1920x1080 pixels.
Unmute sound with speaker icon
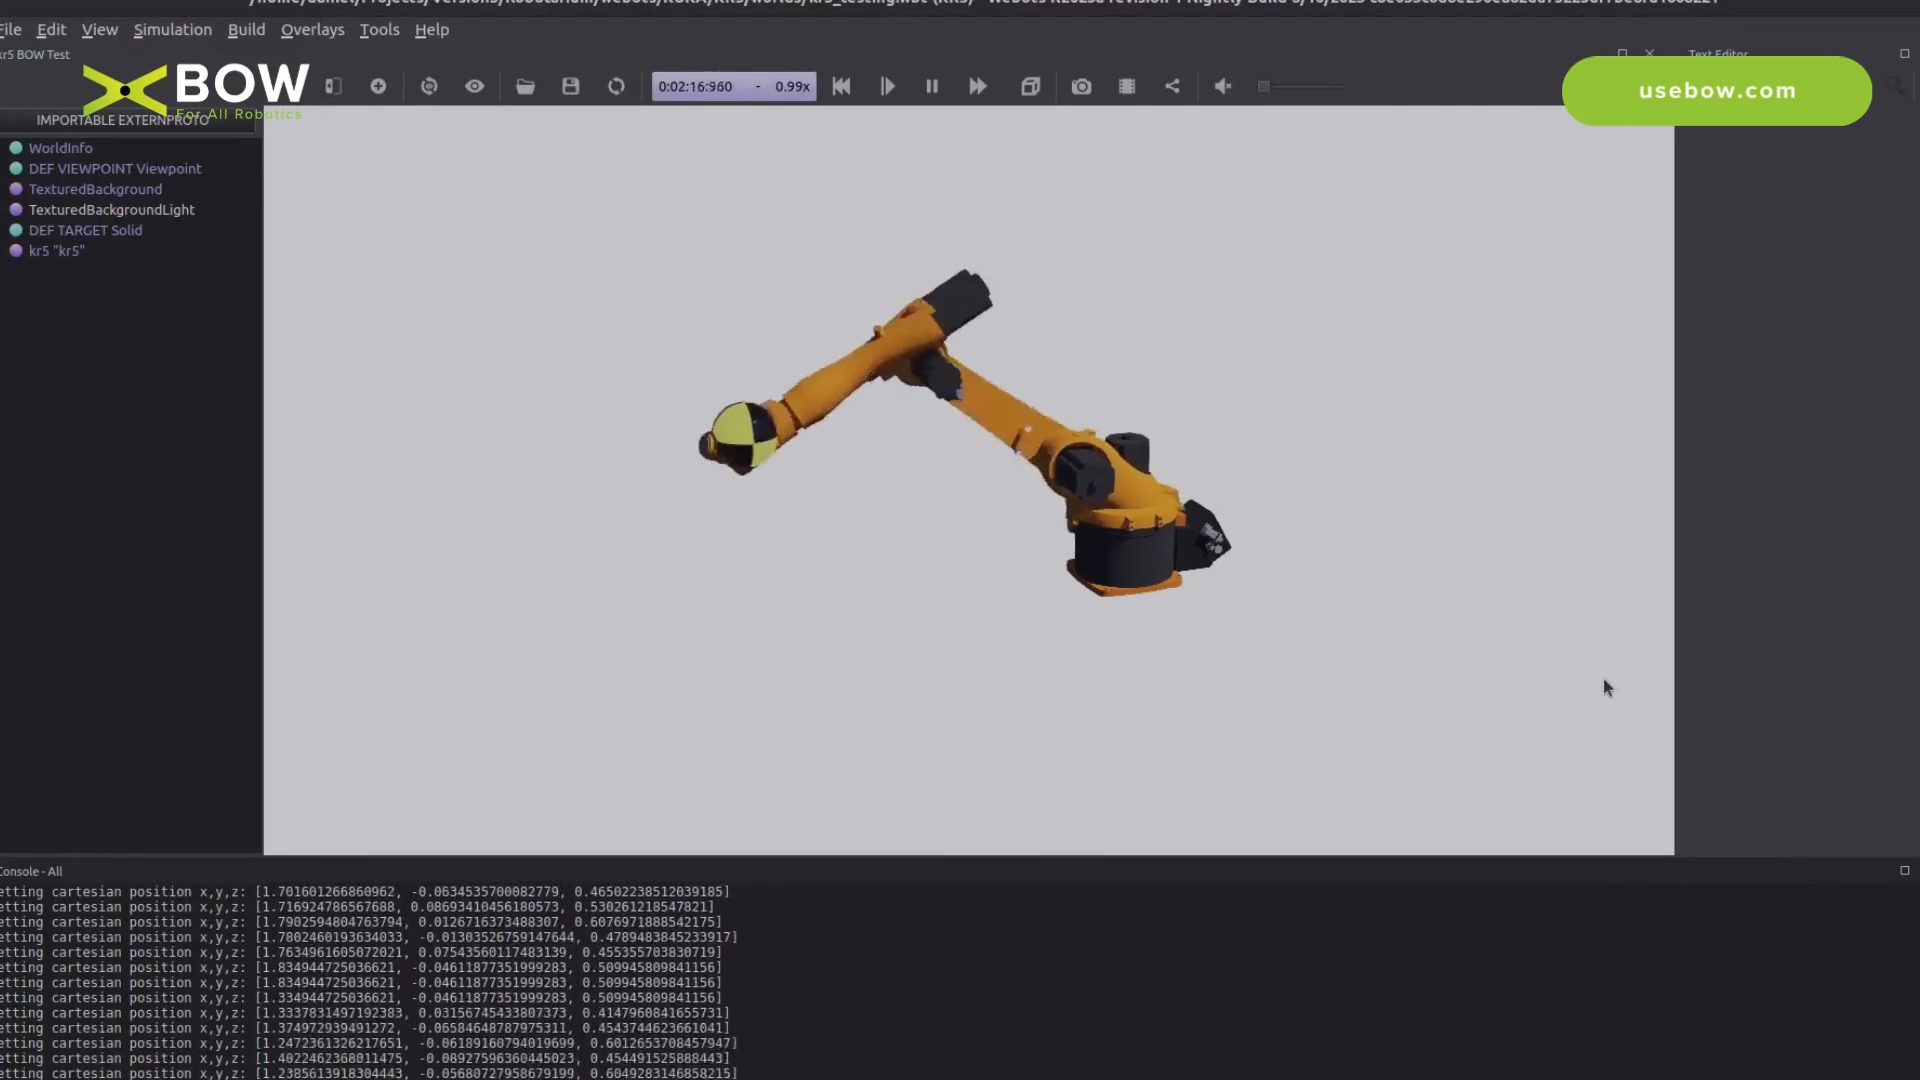(1222, 87)
